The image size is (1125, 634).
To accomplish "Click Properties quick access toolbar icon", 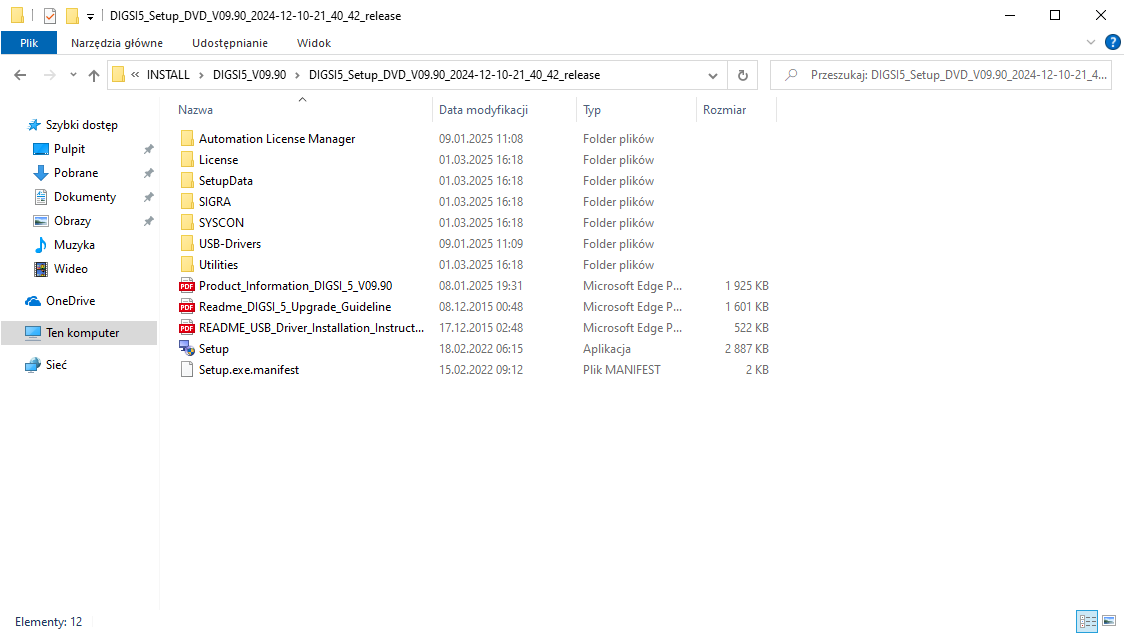I will click(50, 15).
